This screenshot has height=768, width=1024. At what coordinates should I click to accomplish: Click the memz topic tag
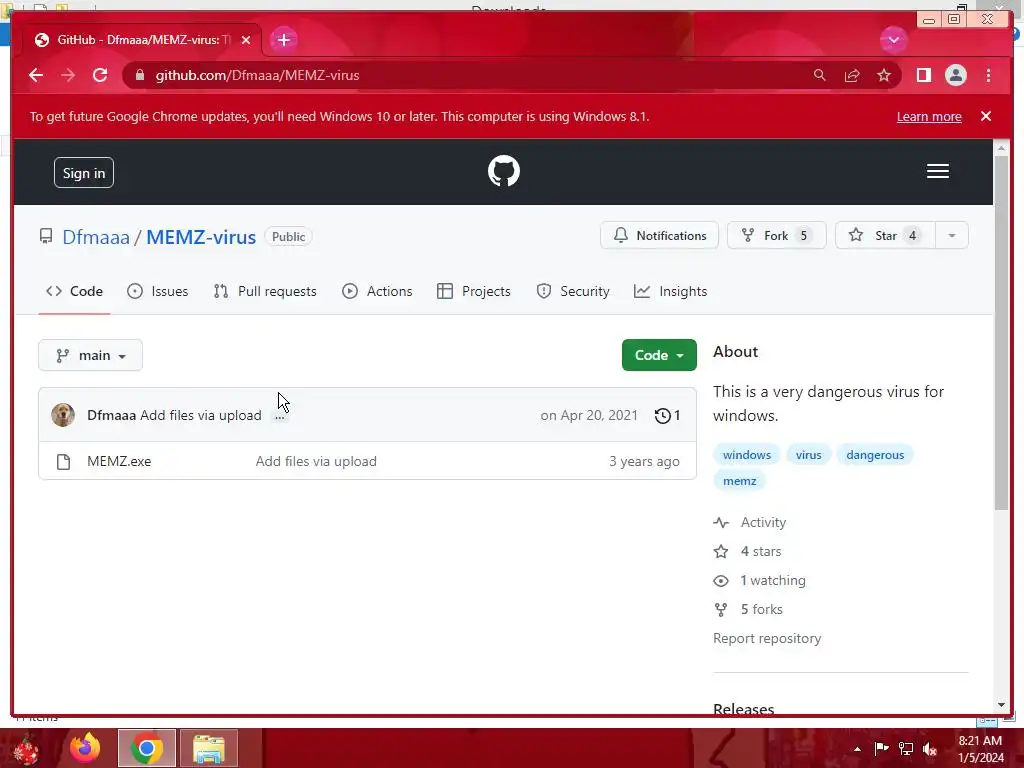coord(739,481)
